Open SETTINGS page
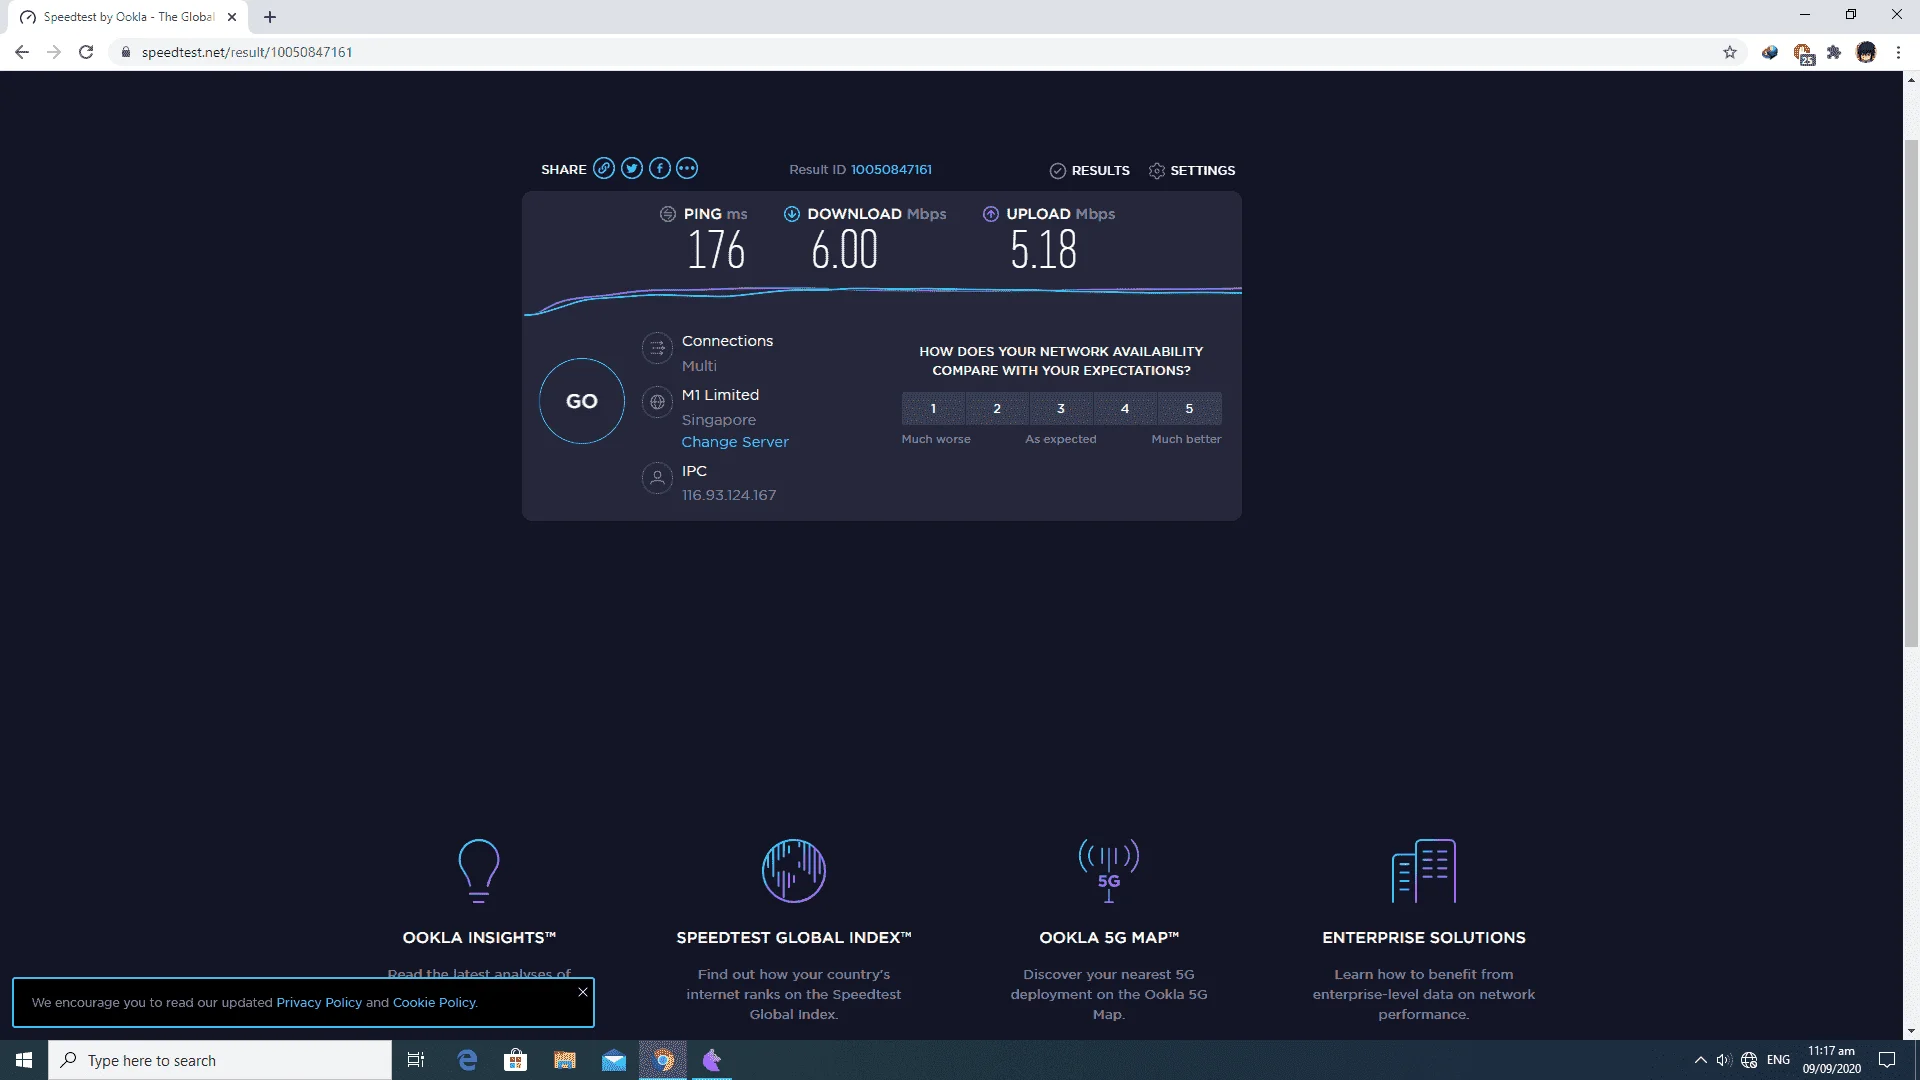This screenshot has height=1080, width=1920. 1191,171
